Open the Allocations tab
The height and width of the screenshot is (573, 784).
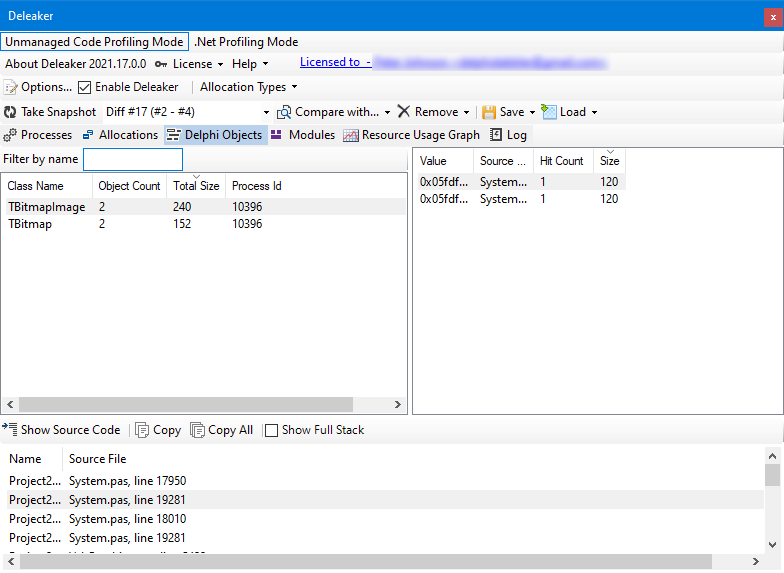click(x=120, y=135)
